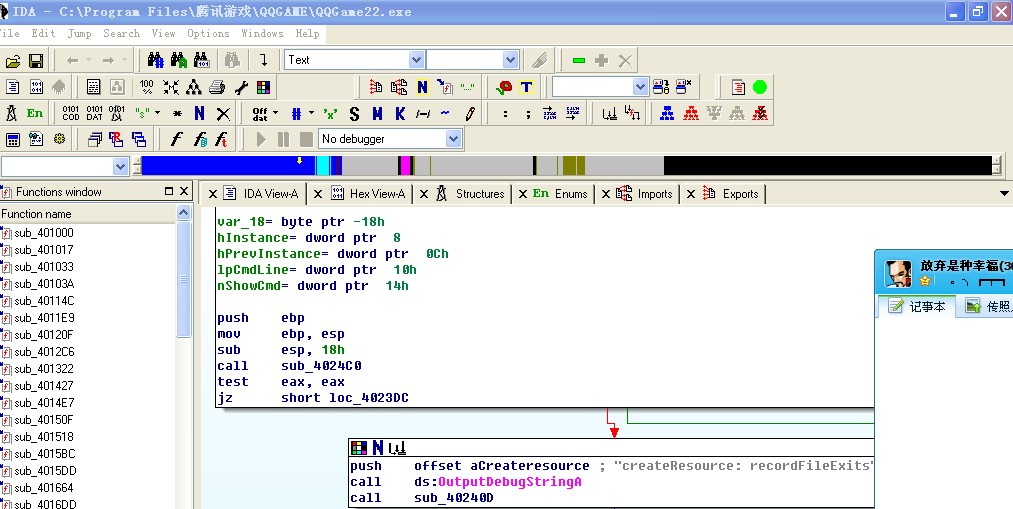Open the address dropdown left of navigation band

(121, 166)
